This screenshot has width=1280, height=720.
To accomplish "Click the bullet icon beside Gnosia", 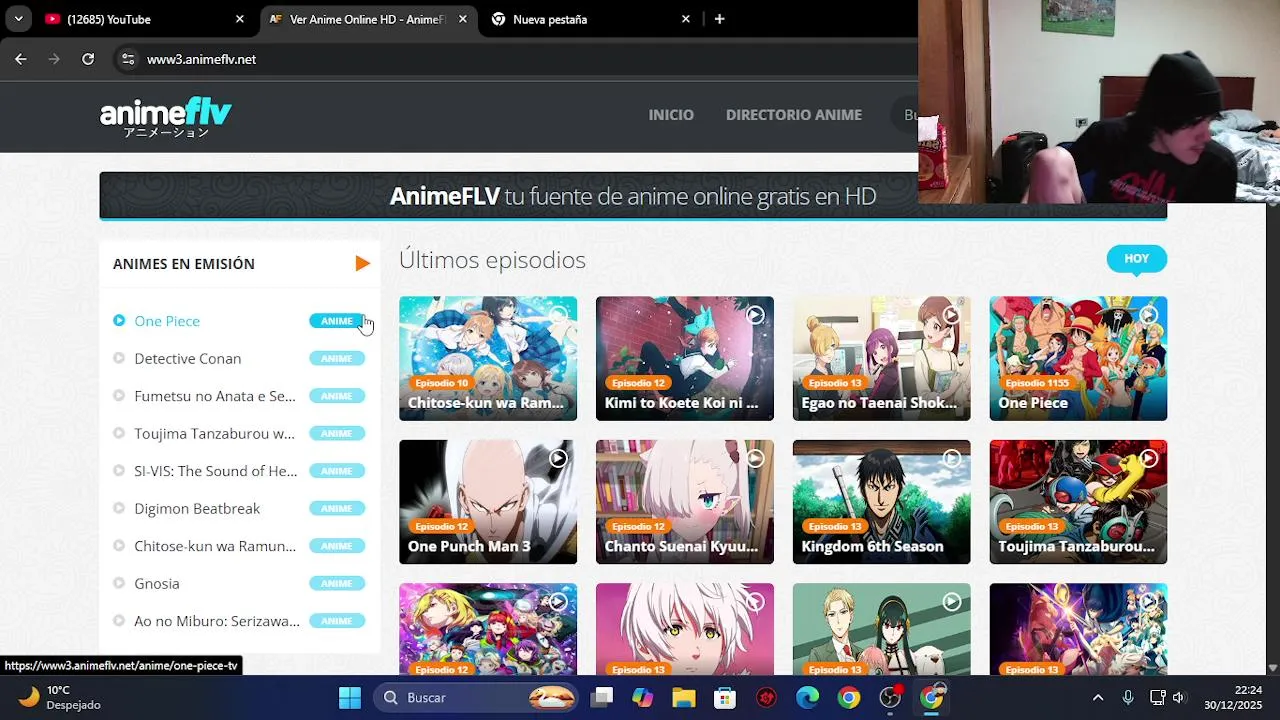I will pos(119,583).
